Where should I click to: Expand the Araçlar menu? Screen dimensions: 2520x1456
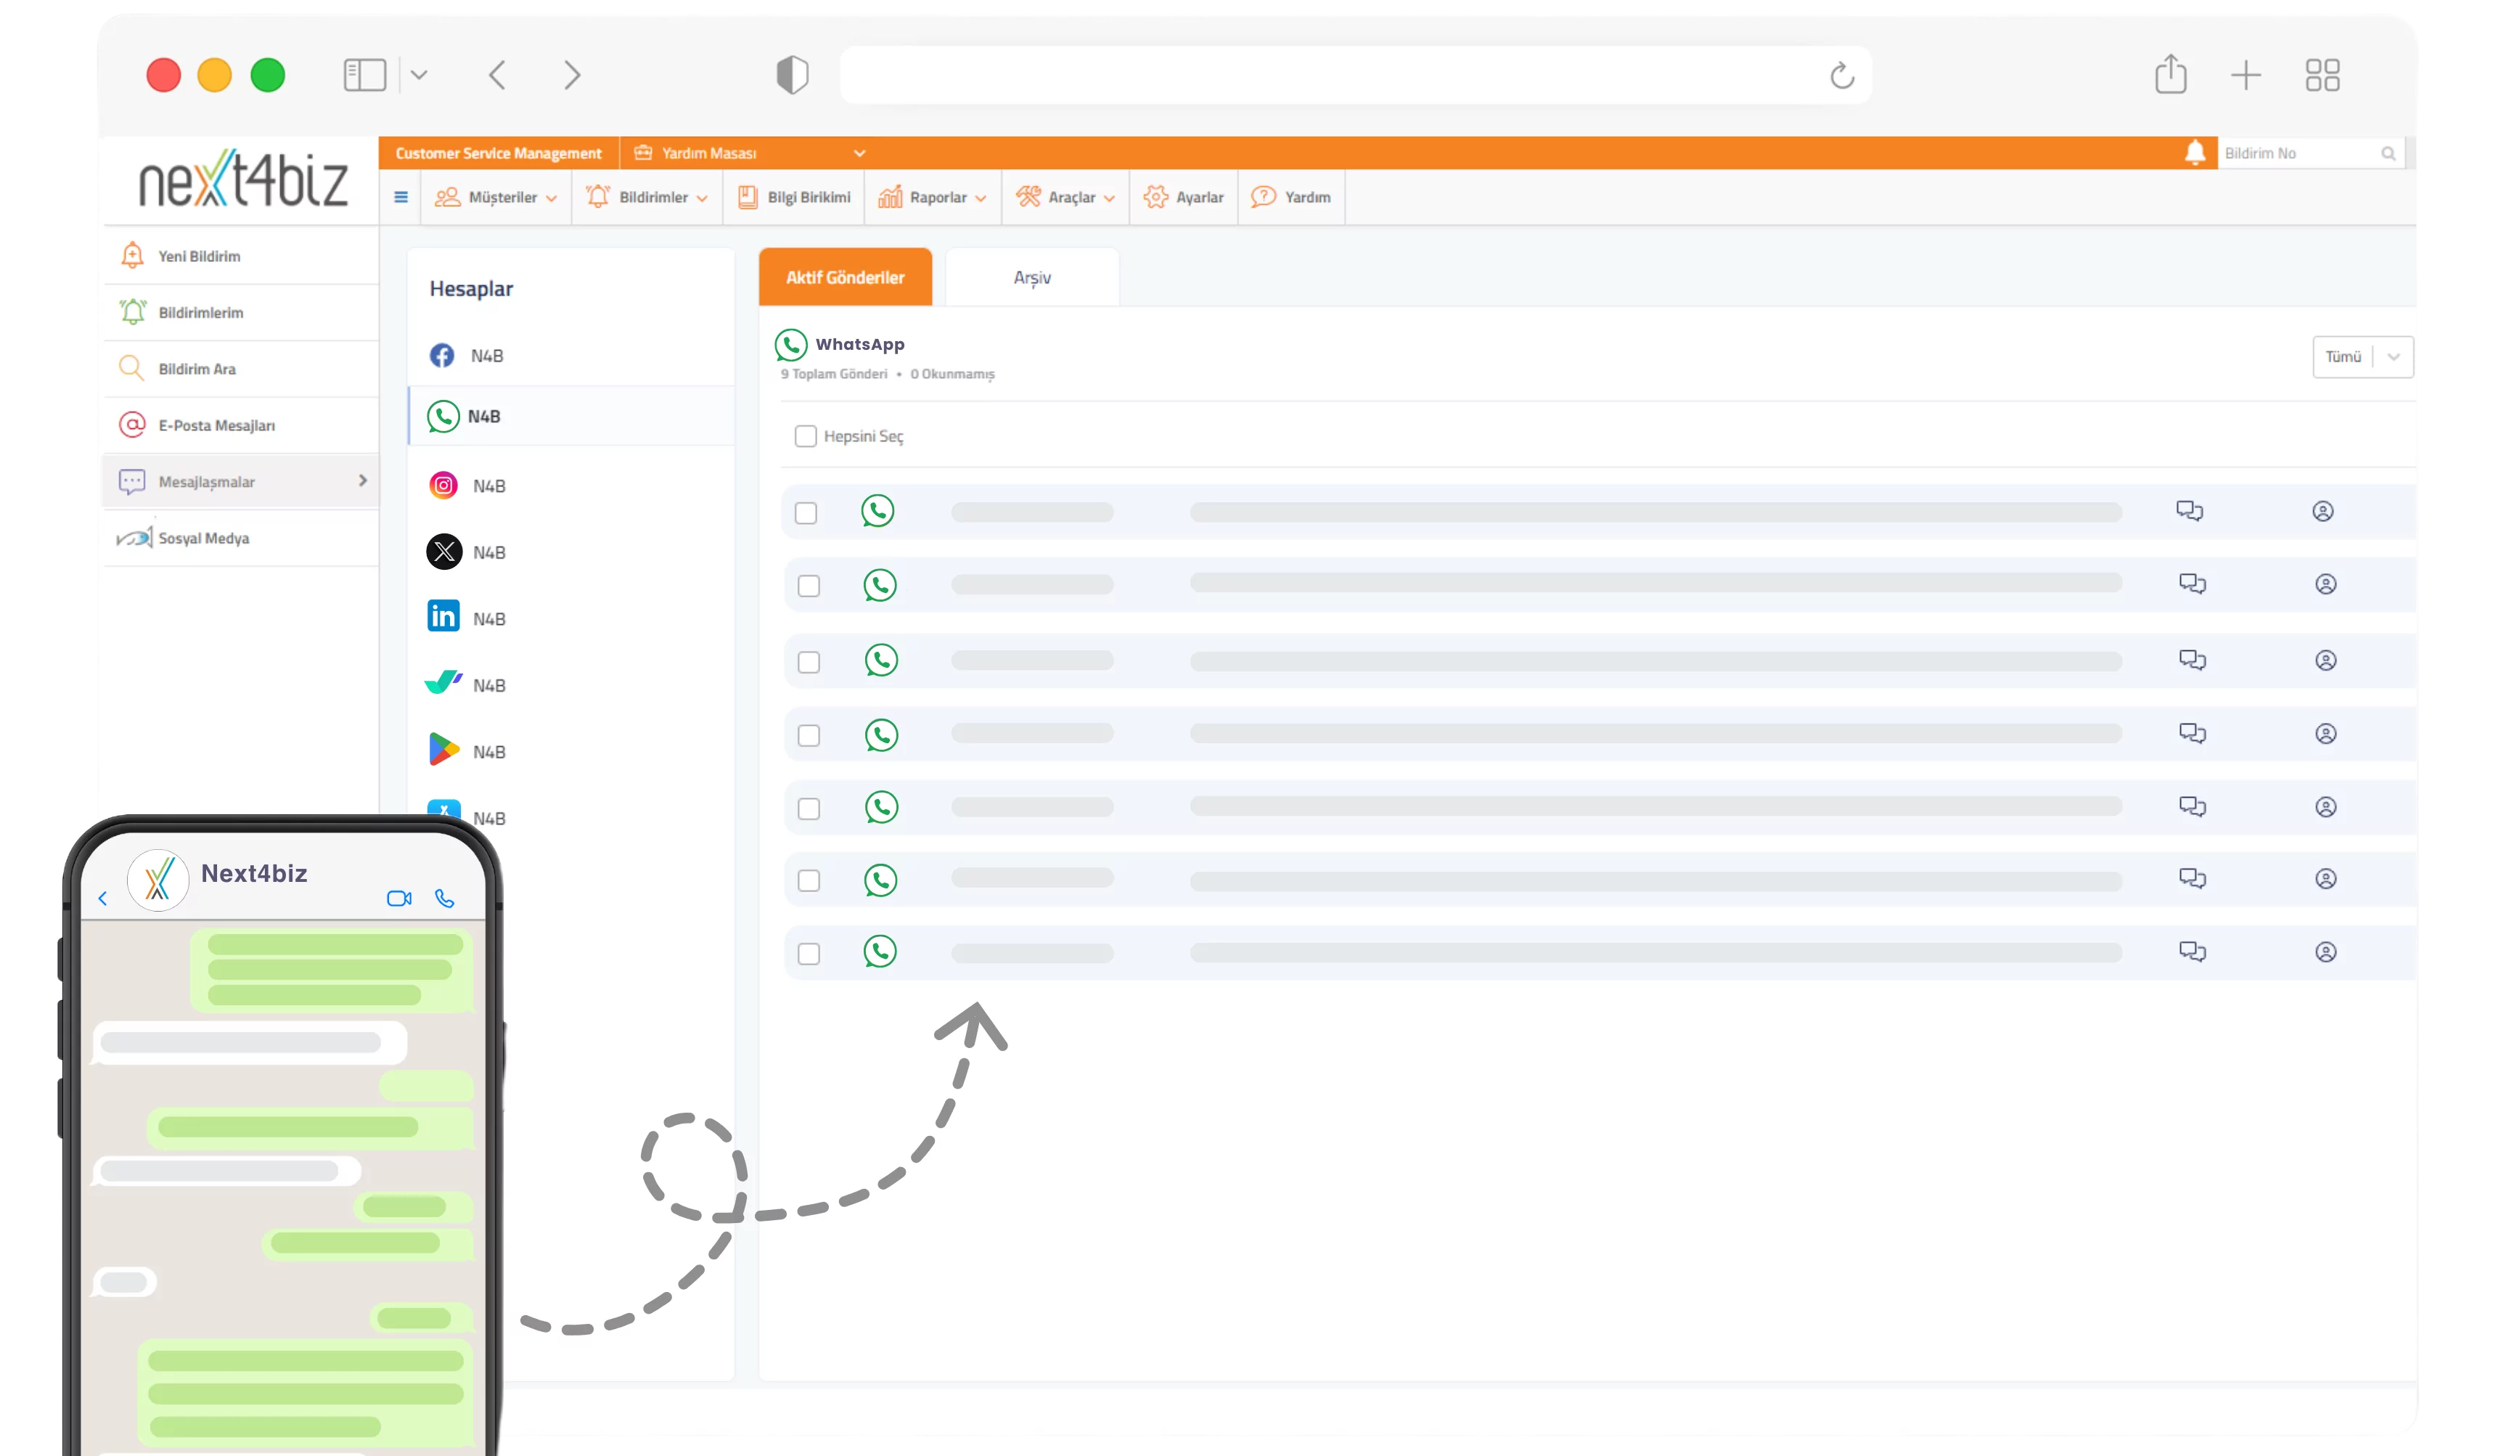[x=1065, y=197]
